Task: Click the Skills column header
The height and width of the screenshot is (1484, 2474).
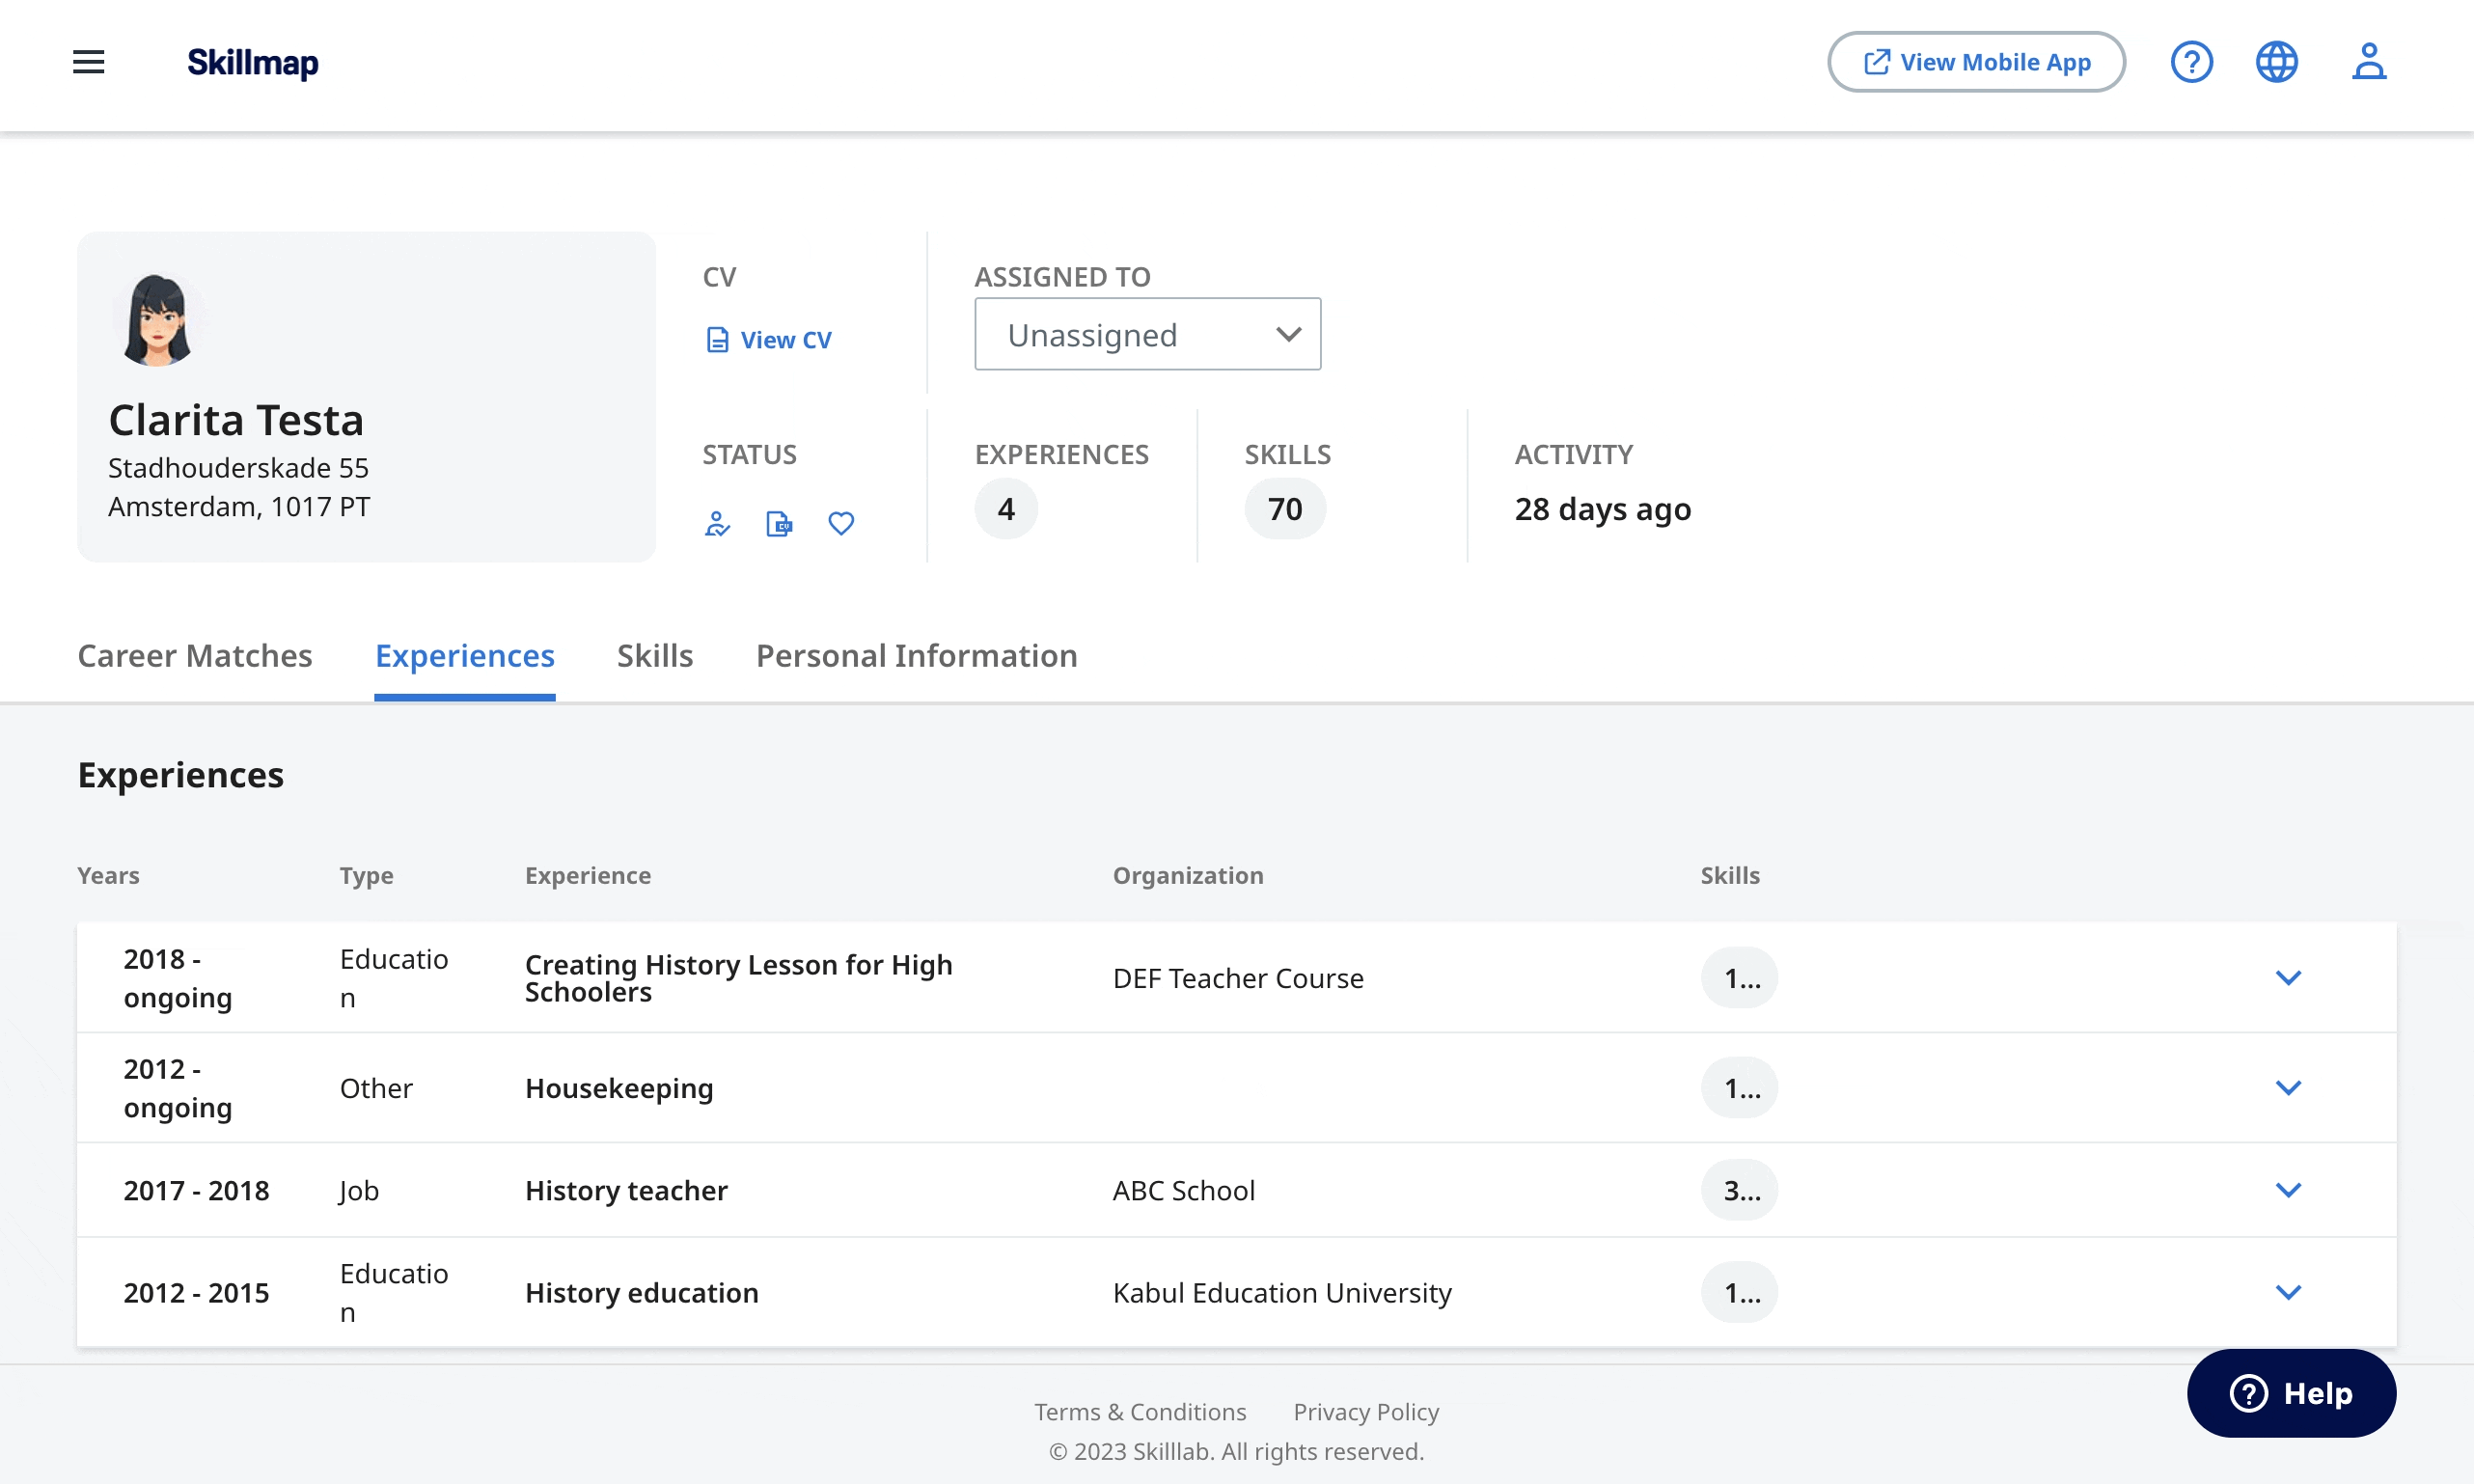Action: [1730, 876]
